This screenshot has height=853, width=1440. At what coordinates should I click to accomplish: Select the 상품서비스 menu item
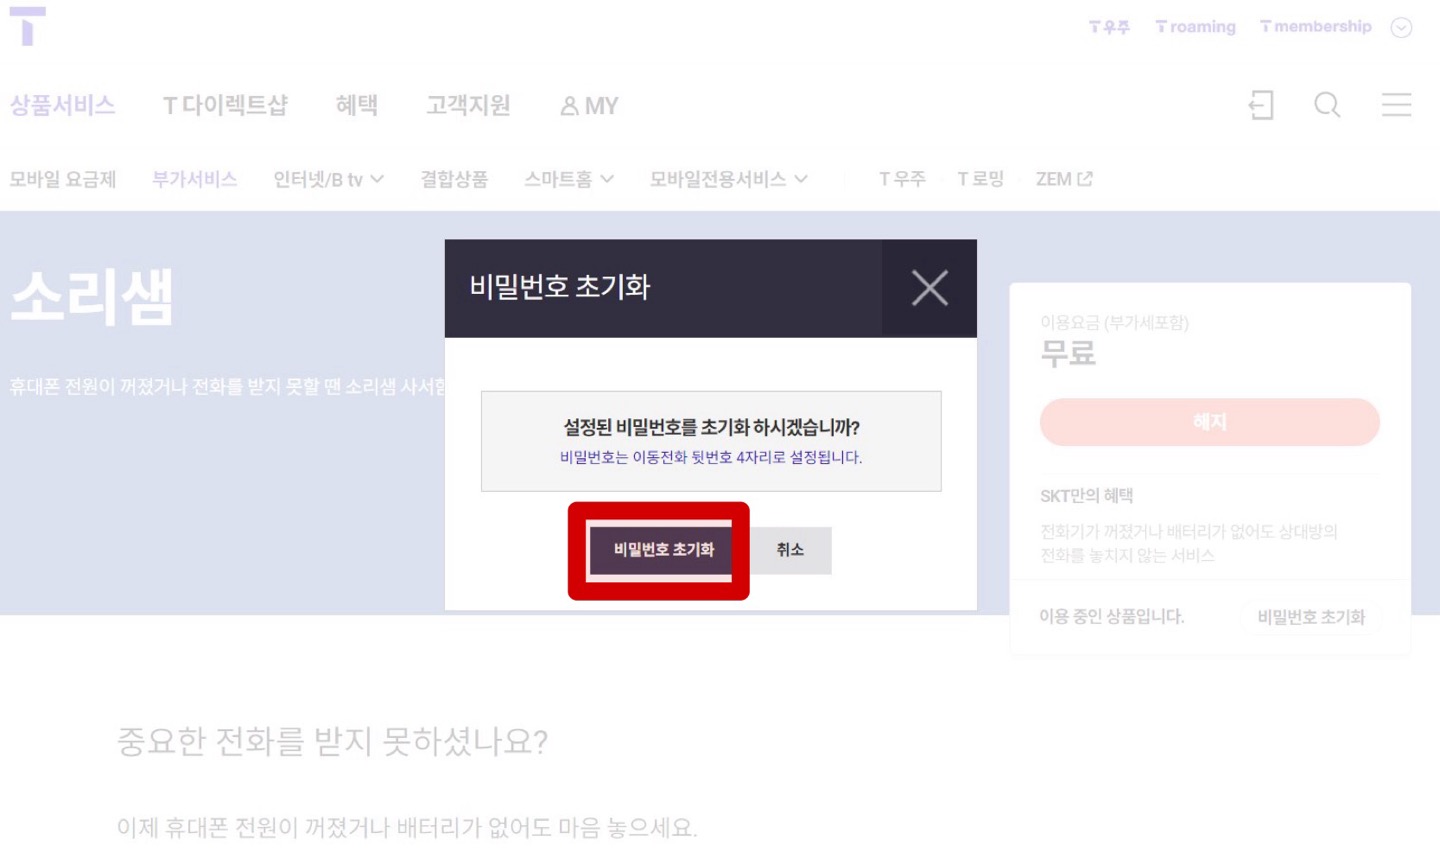63,105
